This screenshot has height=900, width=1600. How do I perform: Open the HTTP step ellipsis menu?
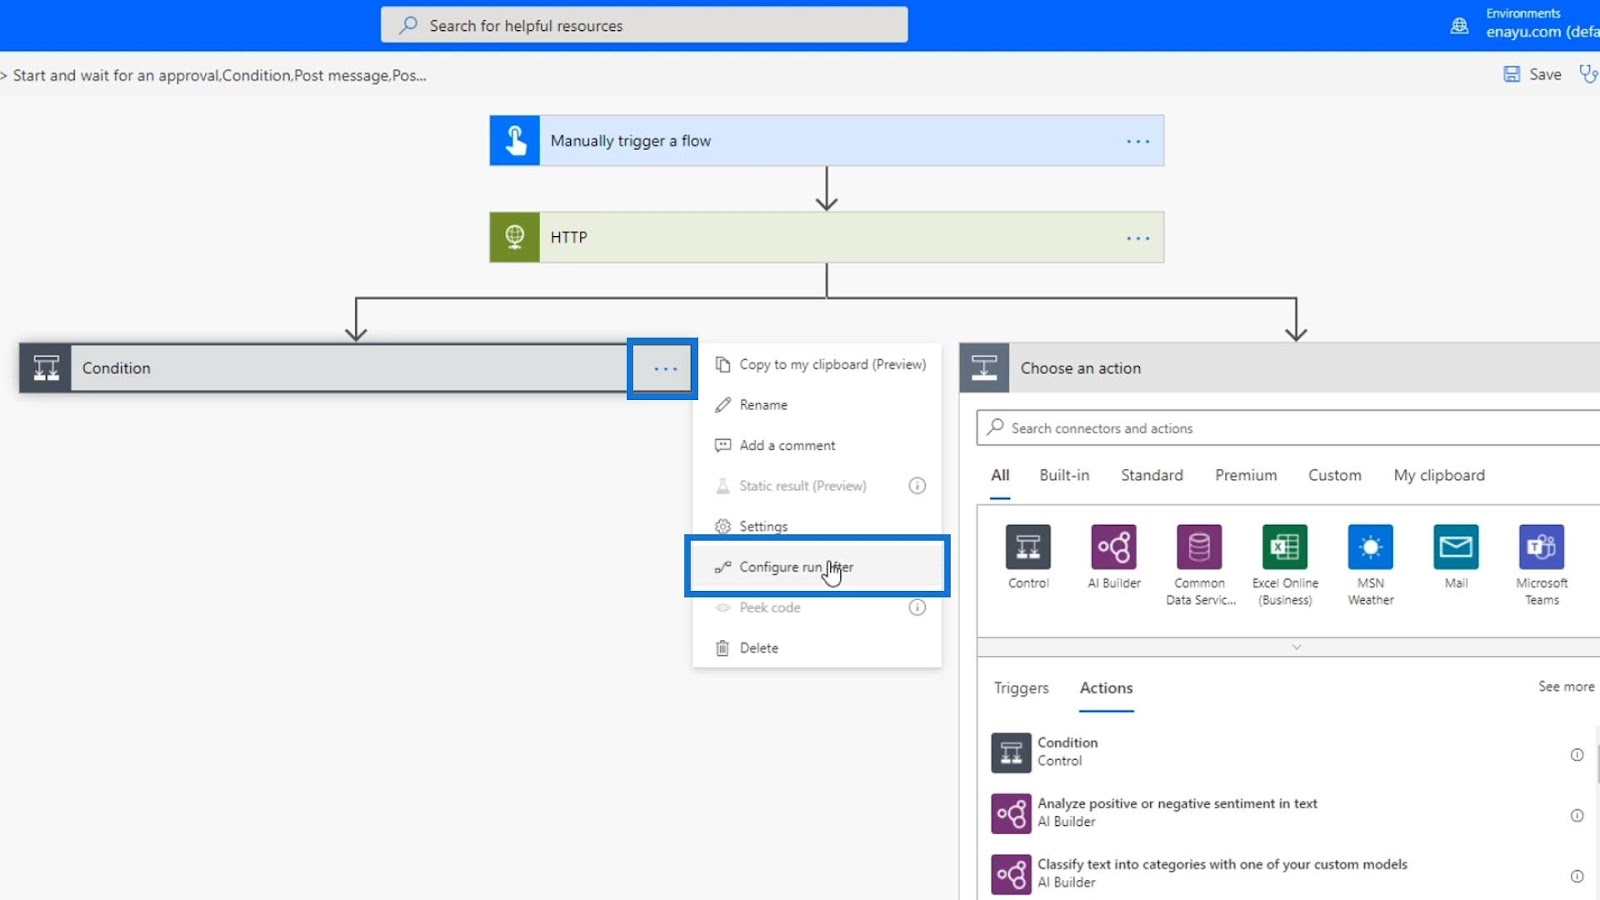pyautogui.click(x=1138, y=238)
